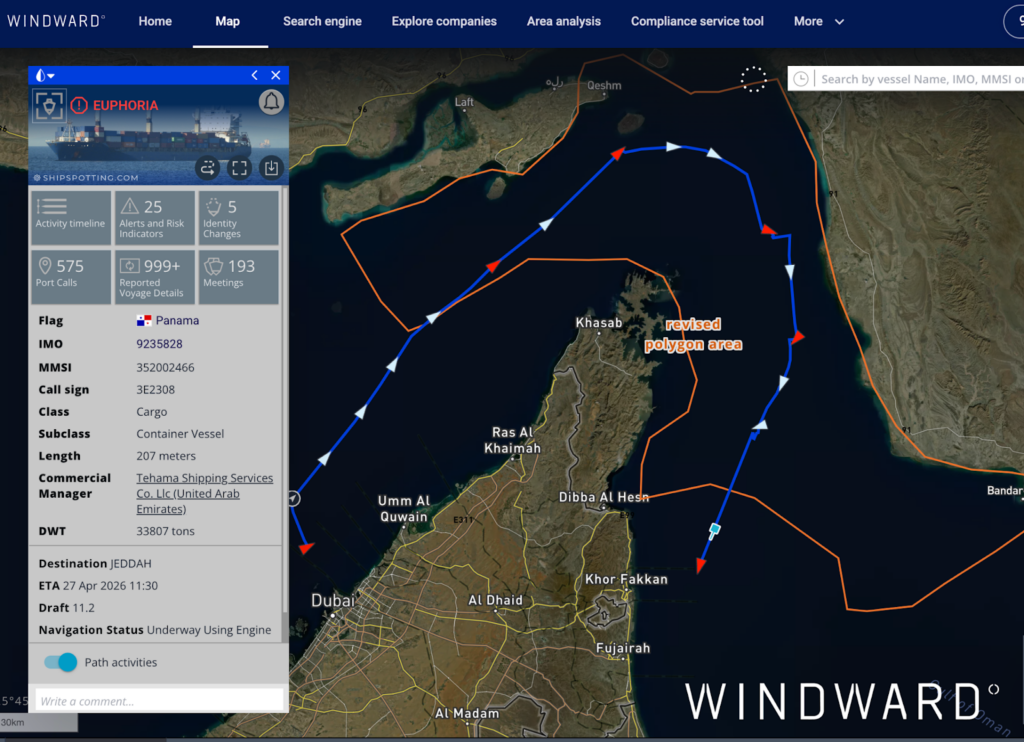Click the vessel panel scrollbar
Viewport: 1024px width, 742px height.
coord(284,400)
